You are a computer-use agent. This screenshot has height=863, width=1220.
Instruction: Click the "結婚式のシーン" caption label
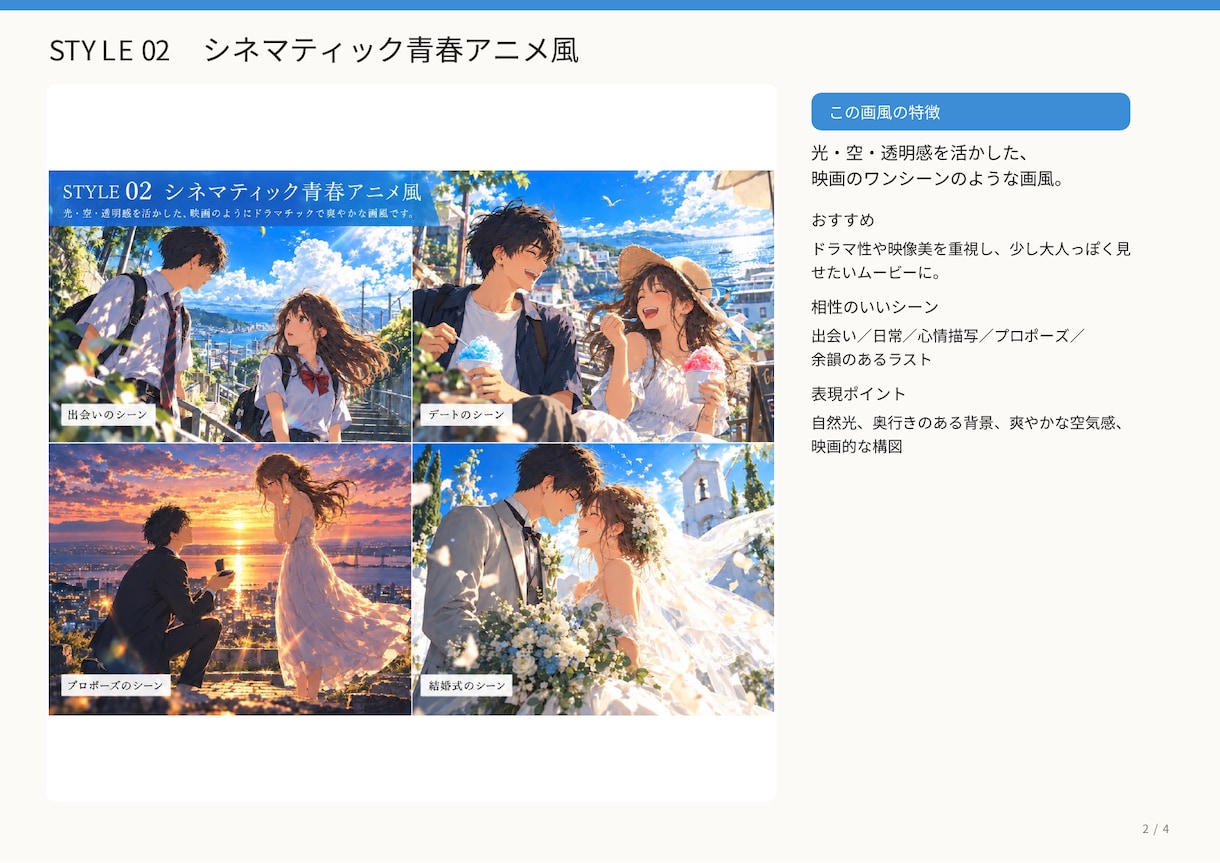coord(466,685)
